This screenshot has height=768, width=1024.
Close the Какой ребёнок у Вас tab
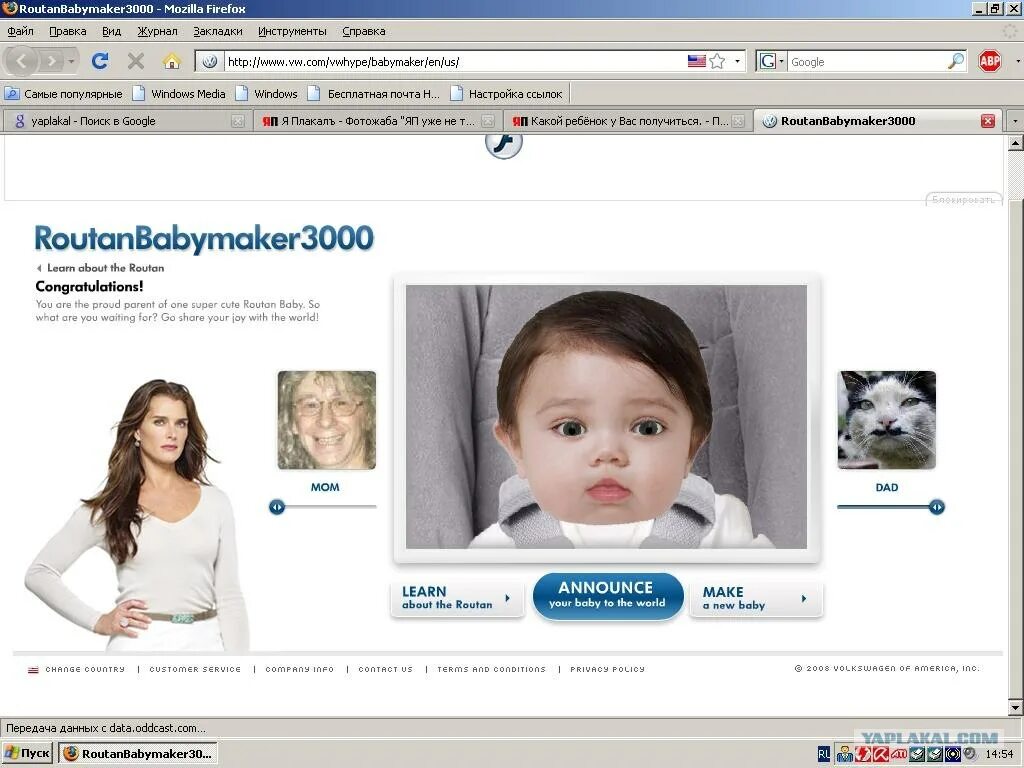(x=738, y=121)
